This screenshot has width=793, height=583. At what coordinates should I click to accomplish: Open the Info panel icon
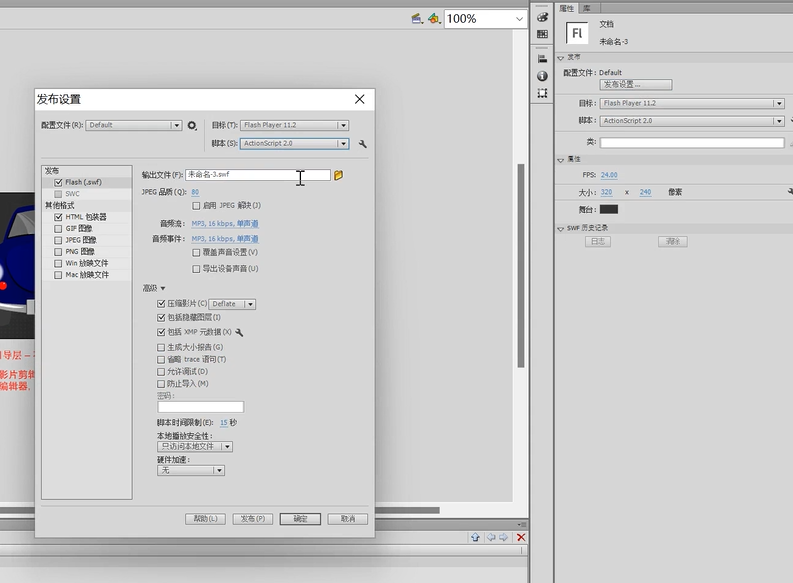(542, 76)
